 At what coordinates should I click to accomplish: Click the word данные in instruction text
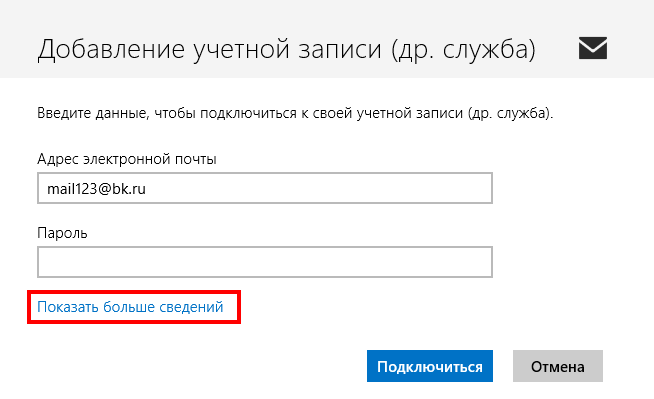tap(121, 114)
